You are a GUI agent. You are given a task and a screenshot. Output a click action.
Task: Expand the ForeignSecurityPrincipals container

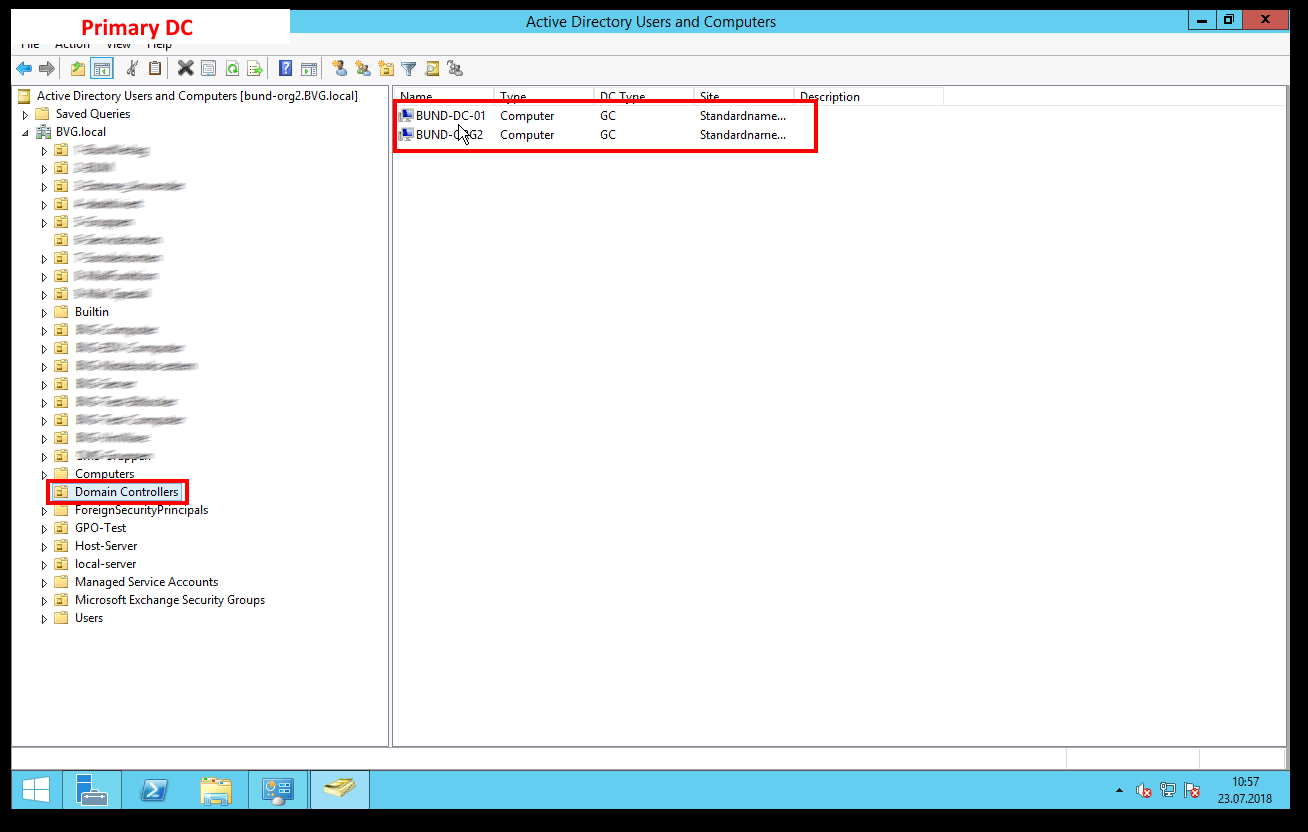(44, 511)
